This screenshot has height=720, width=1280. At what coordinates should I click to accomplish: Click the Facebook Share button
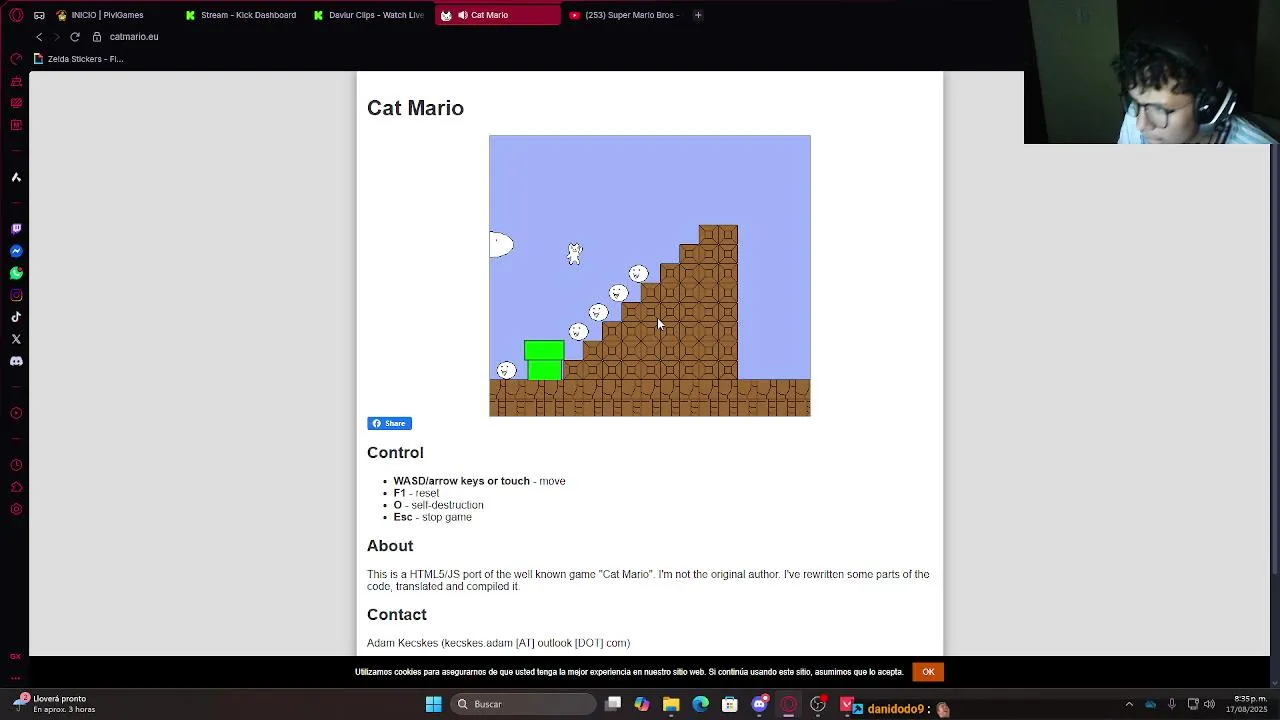coord(389,423)
